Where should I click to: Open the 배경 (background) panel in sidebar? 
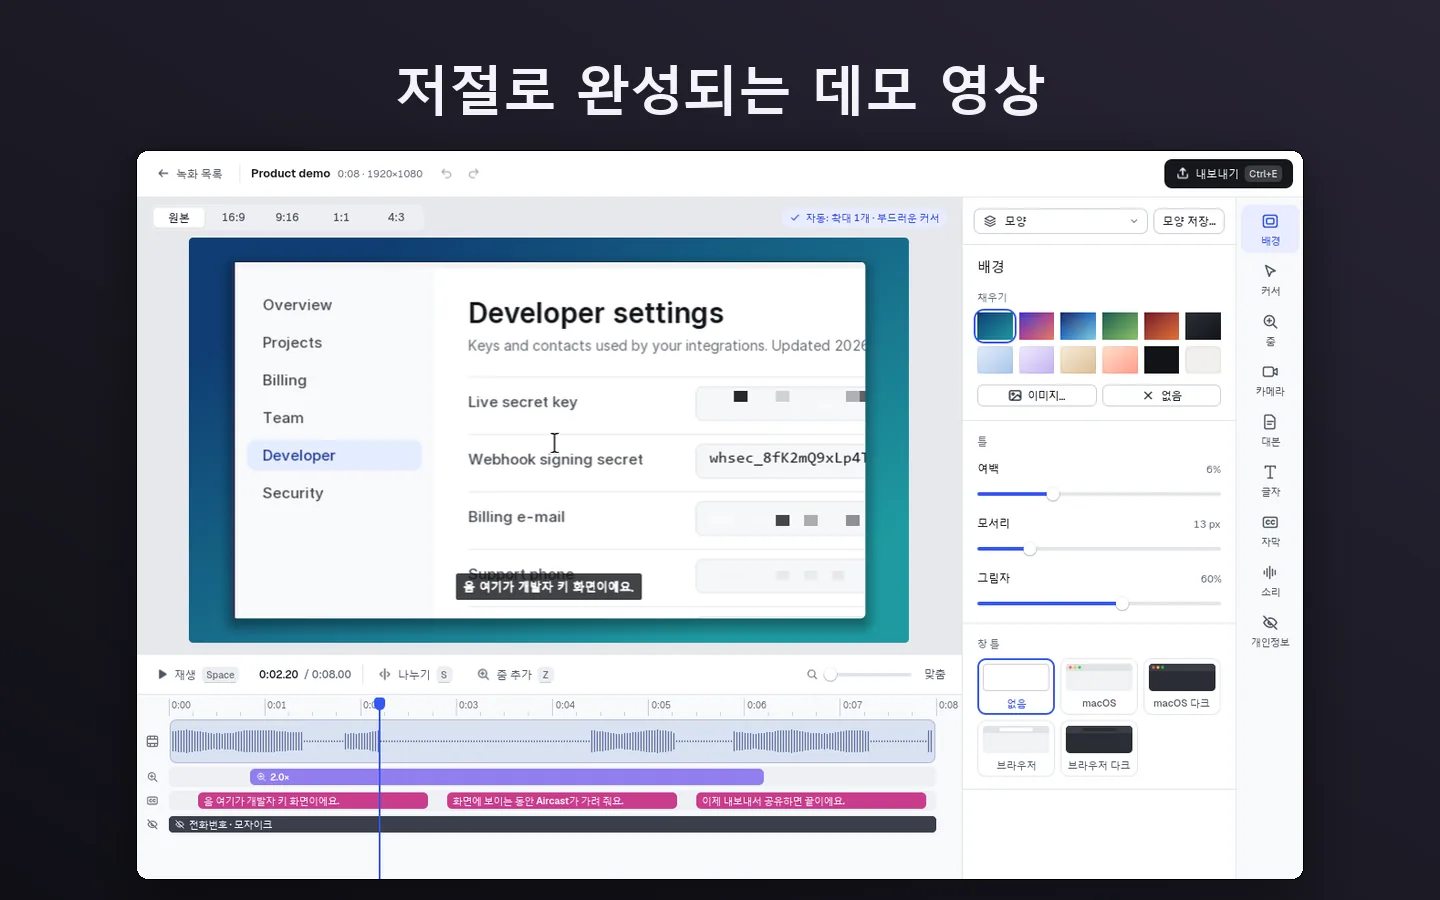coord(1270,229)
